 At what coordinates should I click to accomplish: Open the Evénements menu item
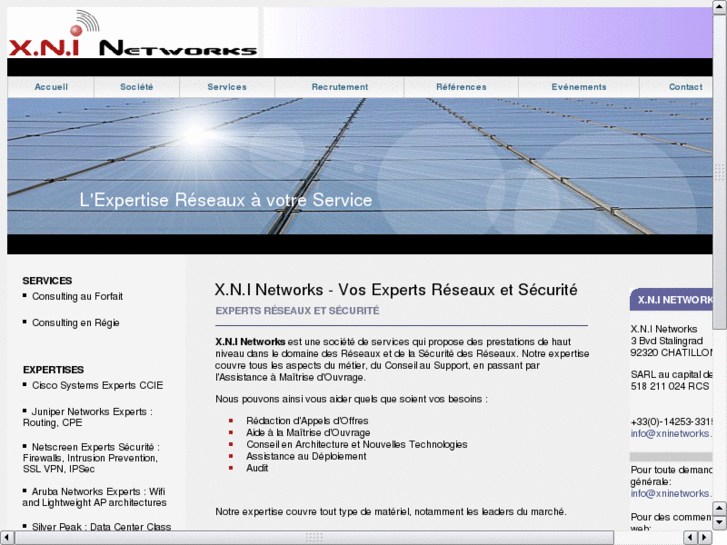[579, 87]
